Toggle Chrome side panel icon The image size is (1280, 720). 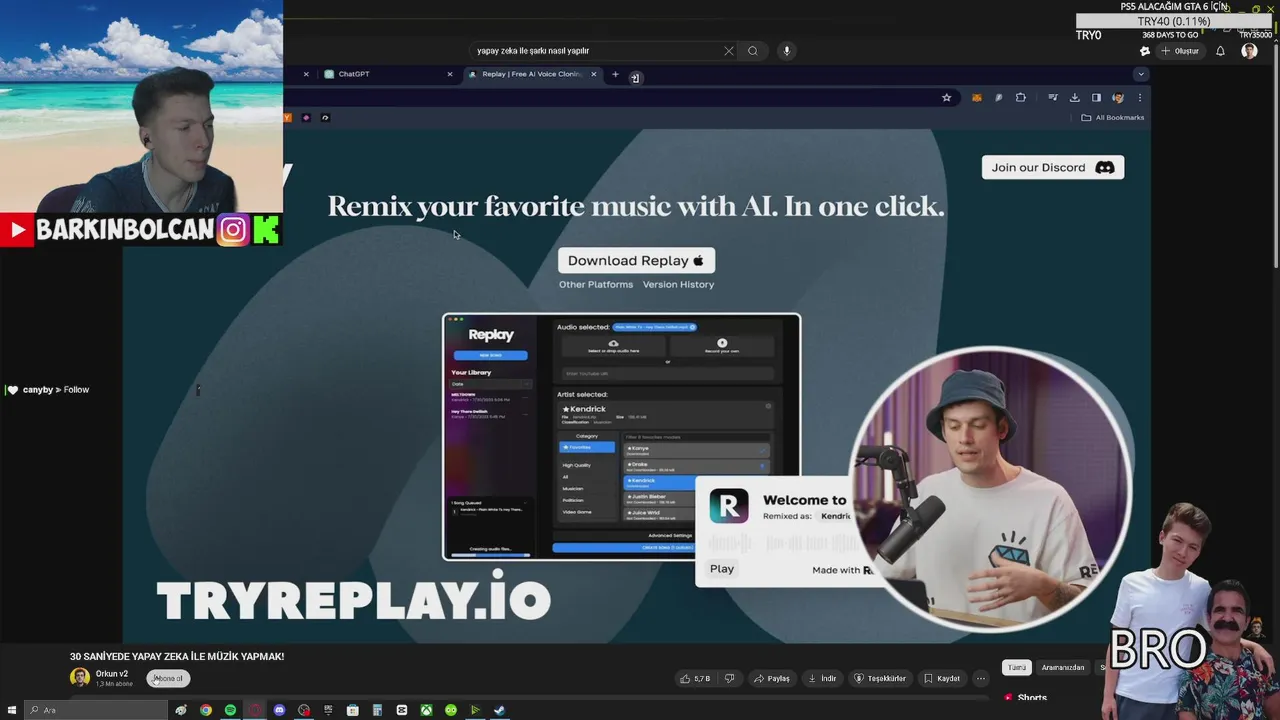(1096, 97)
